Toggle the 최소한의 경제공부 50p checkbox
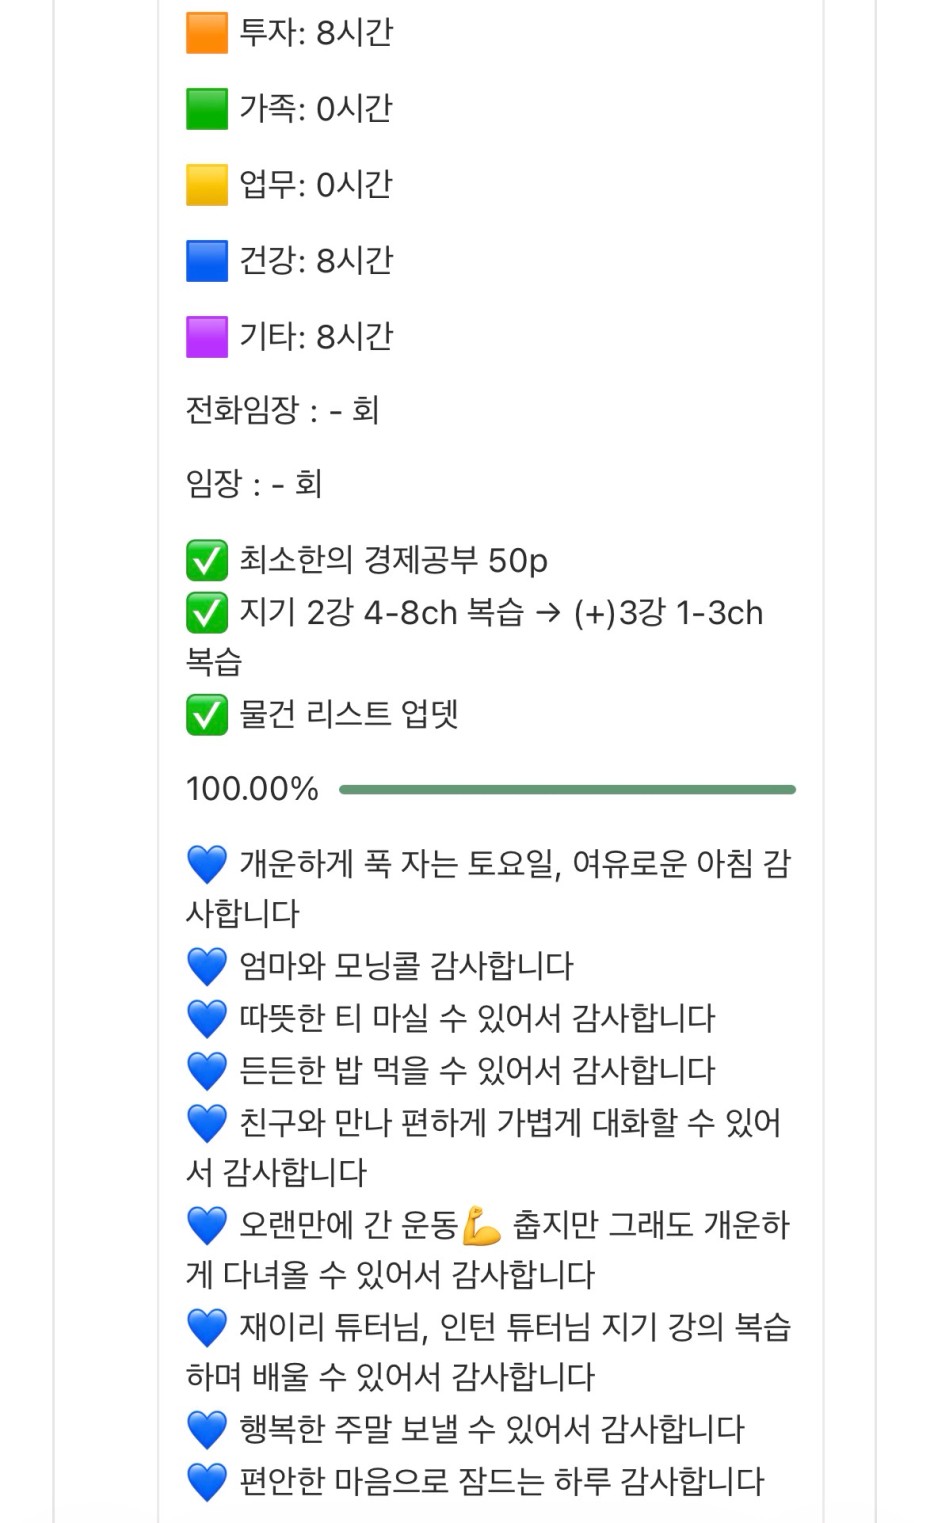The width and height of the screenshot is (934, 1523). tap(207, 561)
